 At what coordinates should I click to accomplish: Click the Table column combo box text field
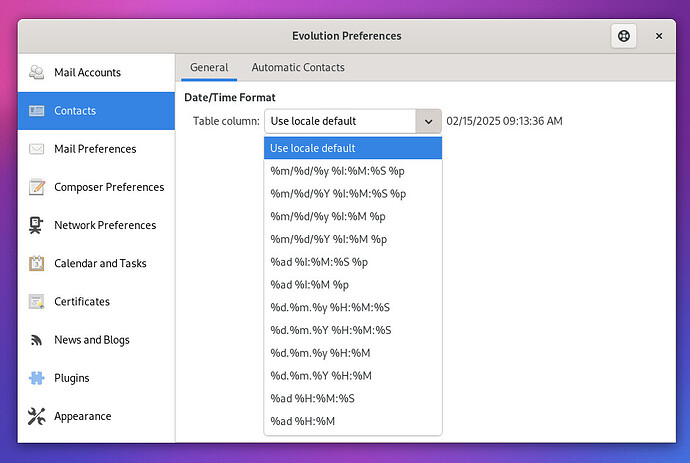340,121
